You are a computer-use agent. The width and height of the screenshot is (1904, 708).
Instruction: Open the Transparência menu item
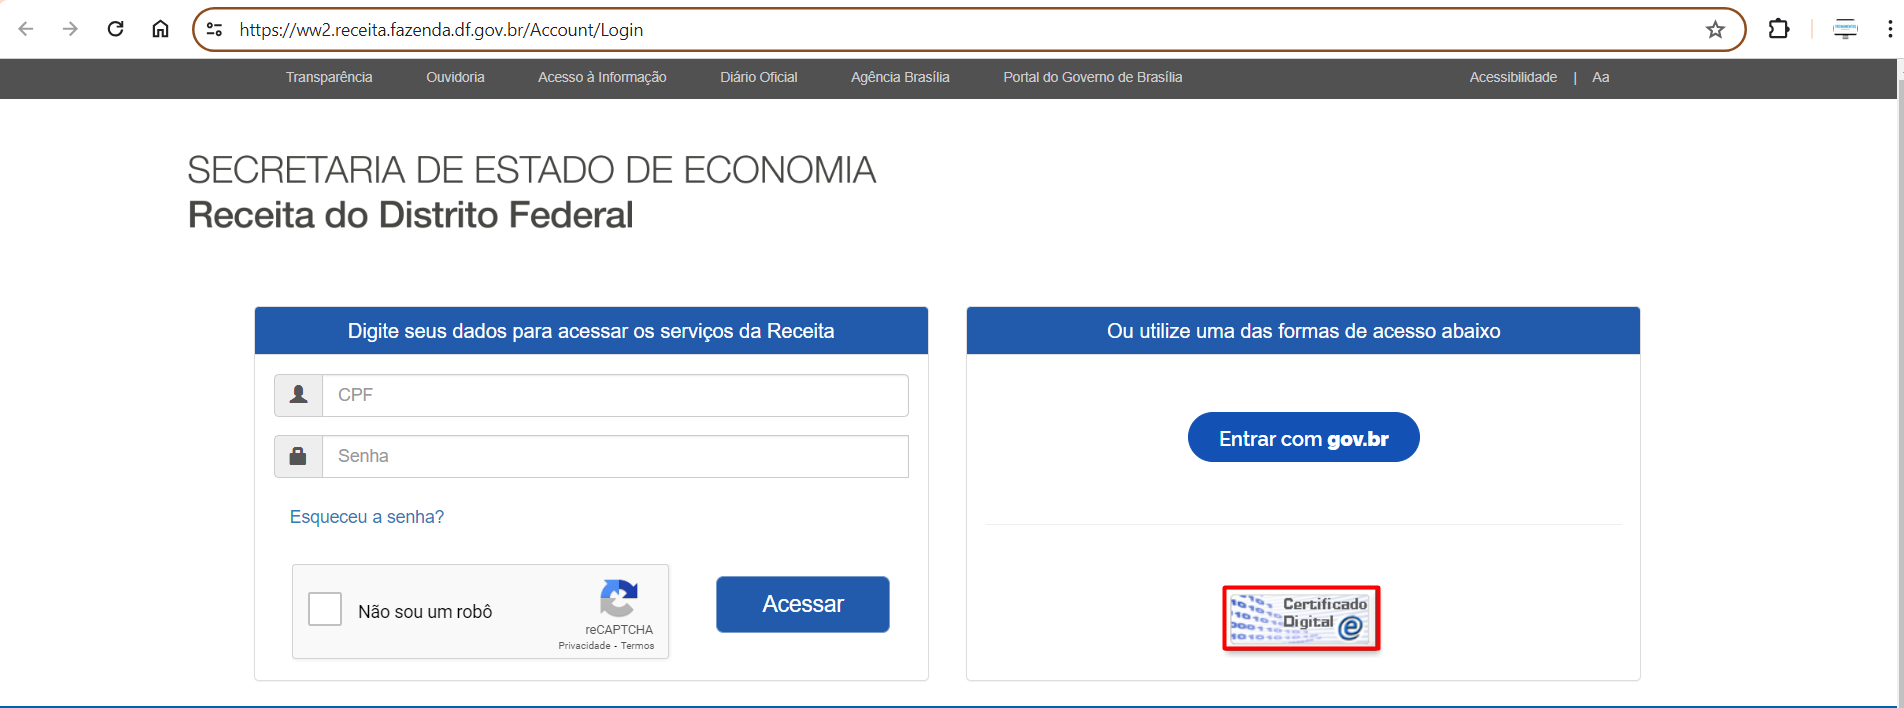pos(329,78)
